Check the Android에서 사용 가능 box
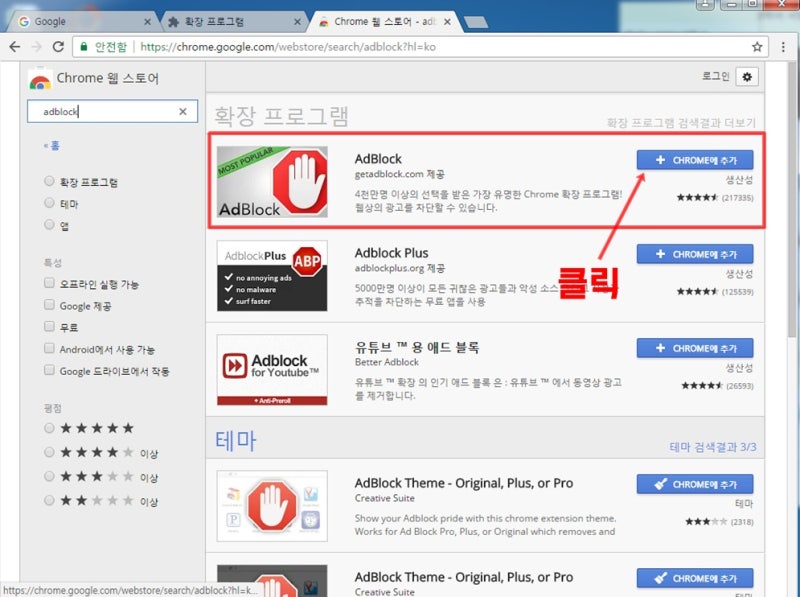 (49, 349)
